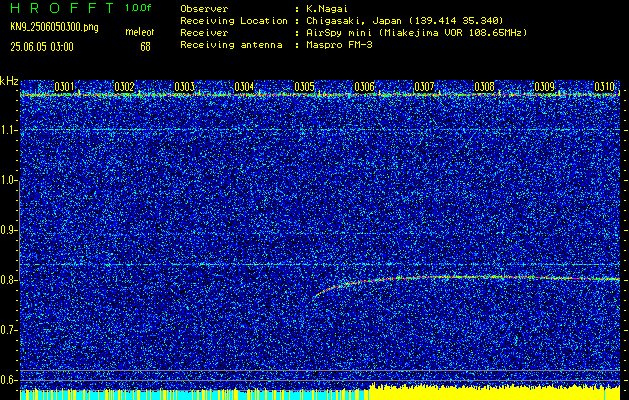Click the Maspro FM-3 antenna text

pos(339,45)
